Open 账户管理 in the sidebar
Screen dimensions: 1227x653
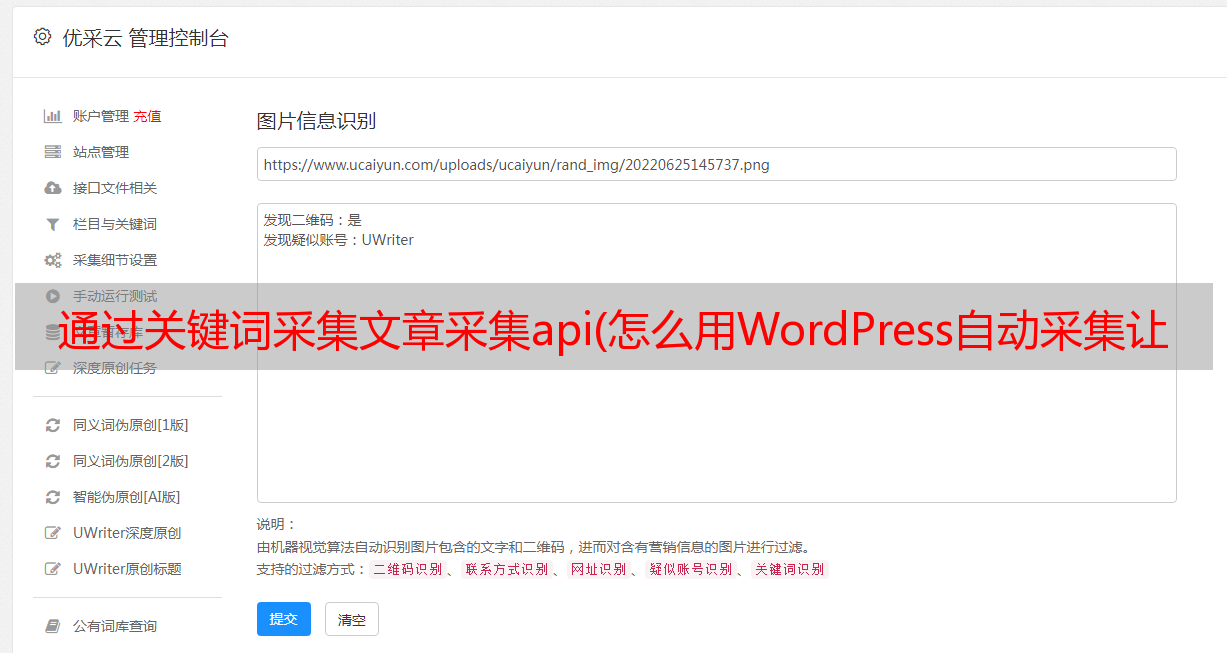[101, 116]
